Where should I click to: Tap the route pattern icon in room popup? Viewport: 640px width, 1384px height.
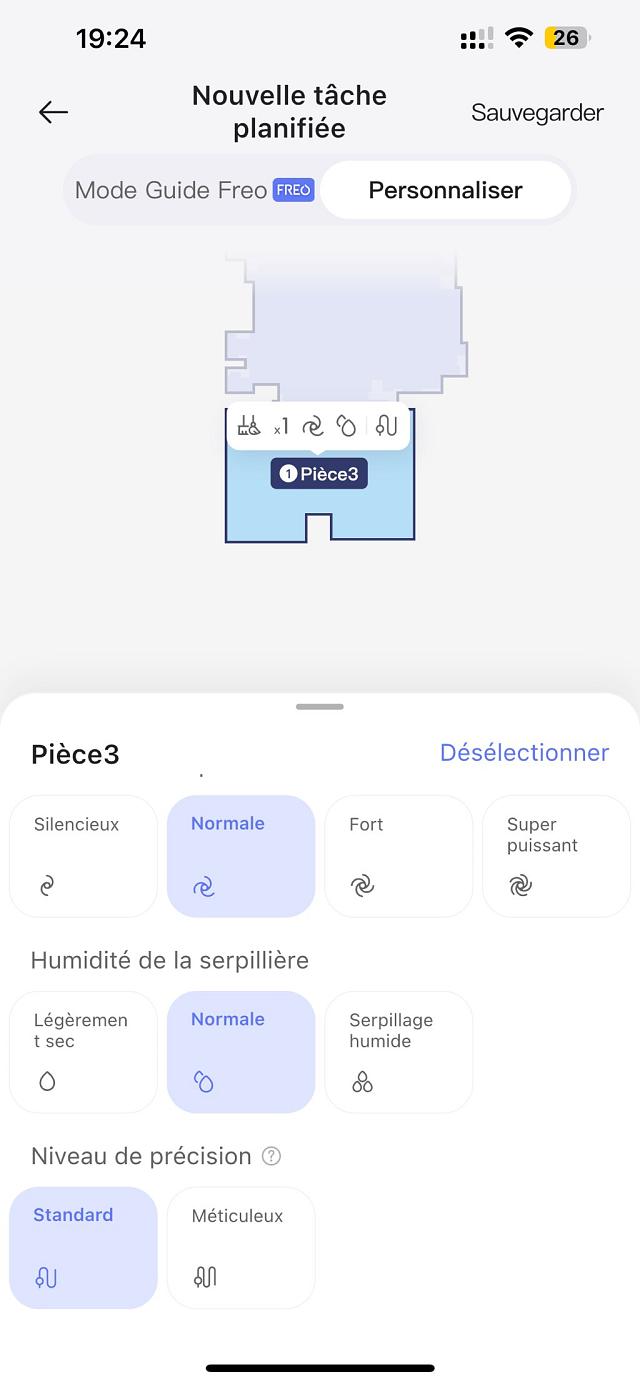[387, 427]
